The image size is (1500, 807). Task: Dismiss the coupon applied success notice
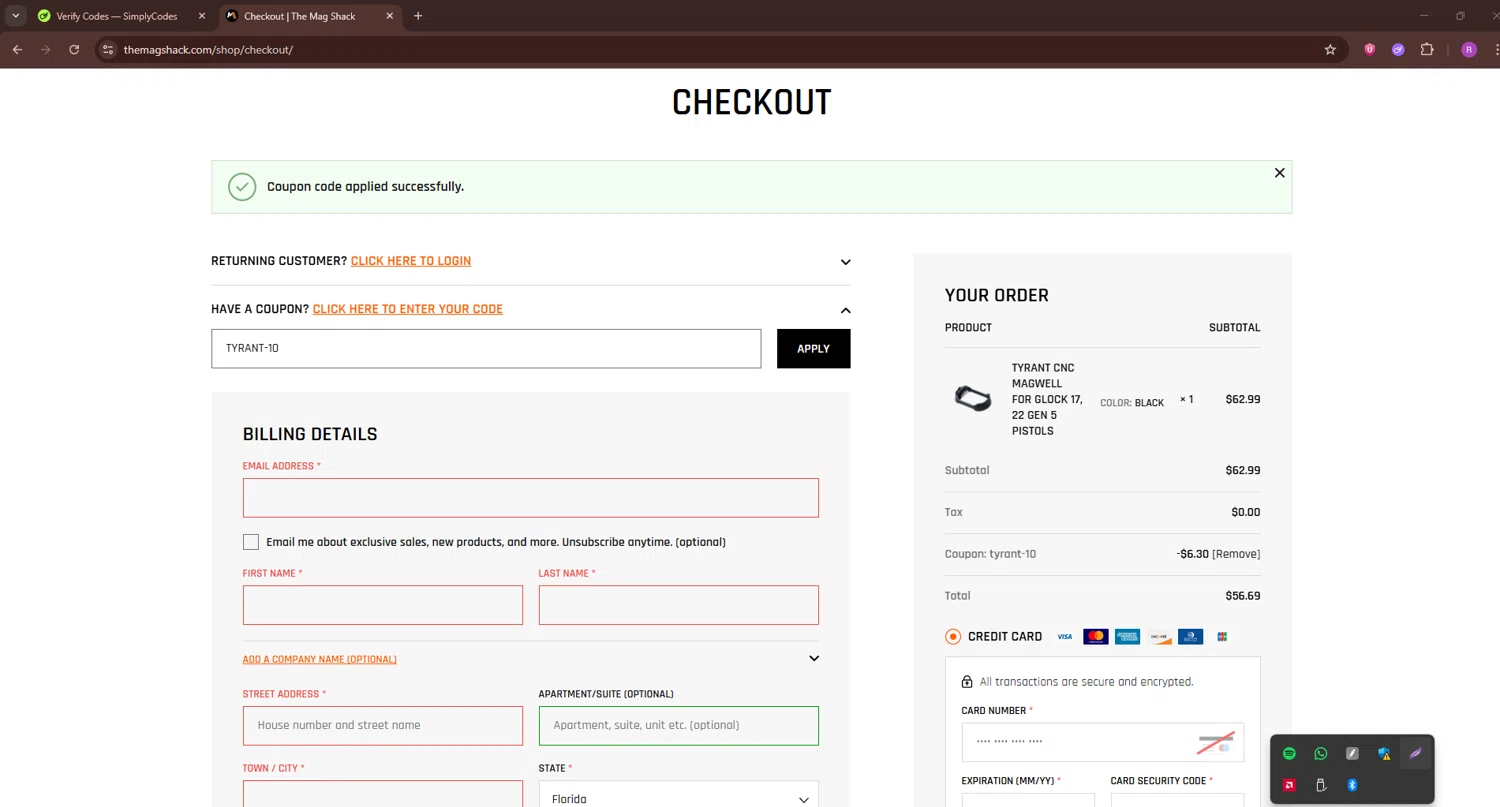(x=1279, y=173)
